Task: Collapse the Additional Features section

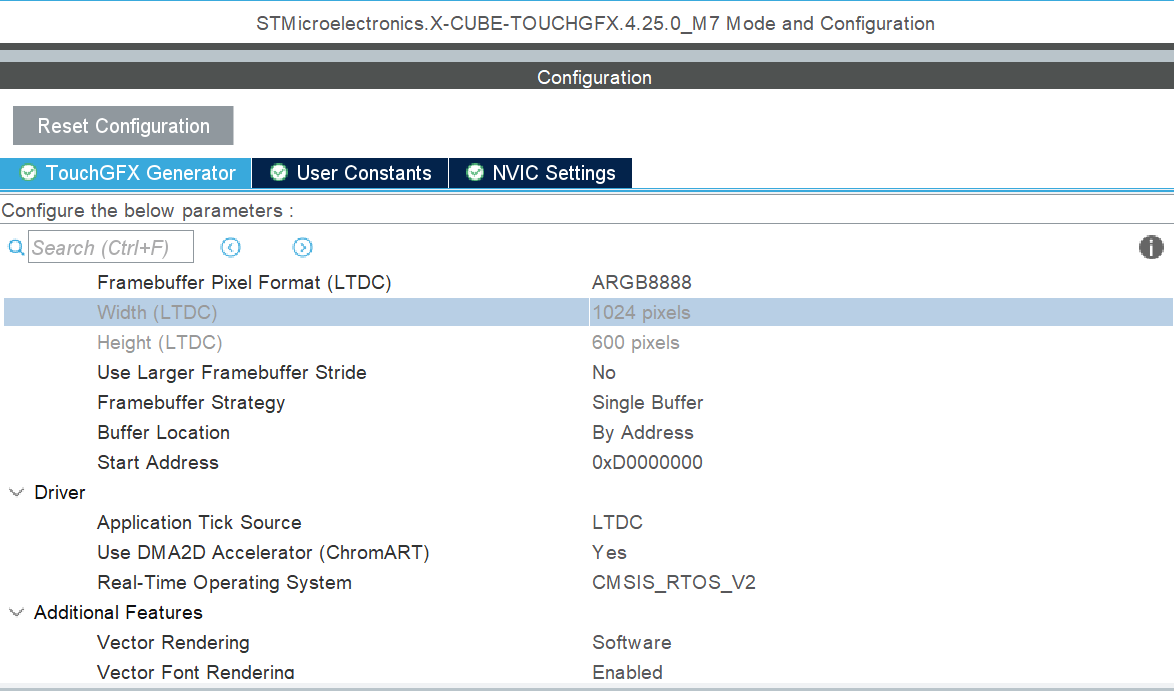Action: 14,612
